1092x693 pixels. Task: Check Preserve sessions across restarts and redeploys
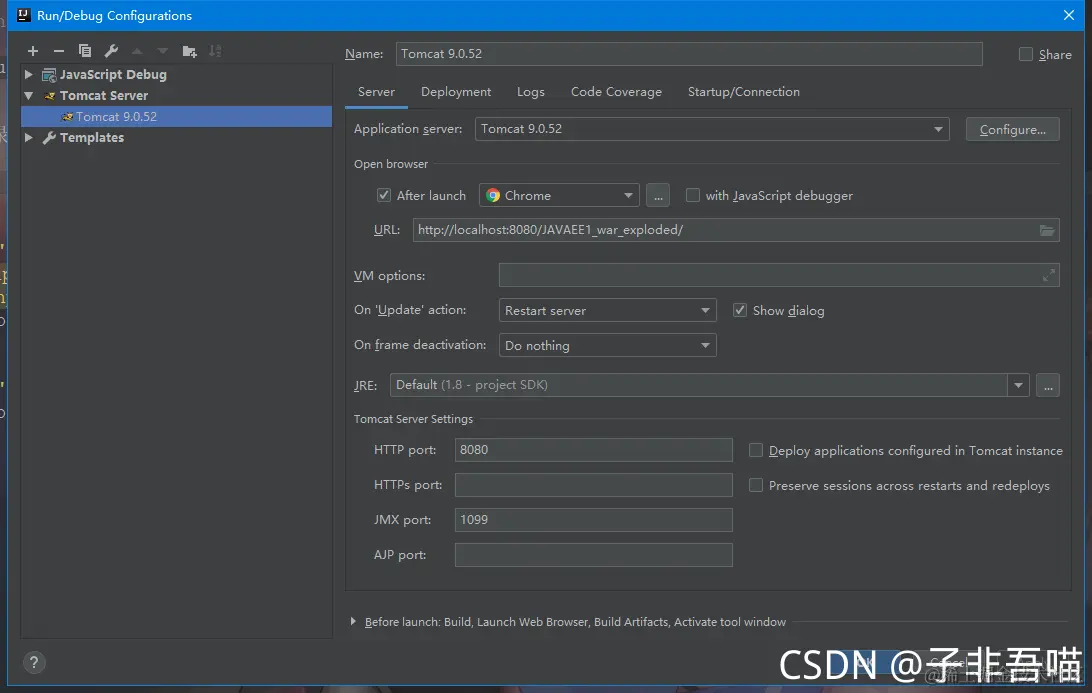point(756,485)
